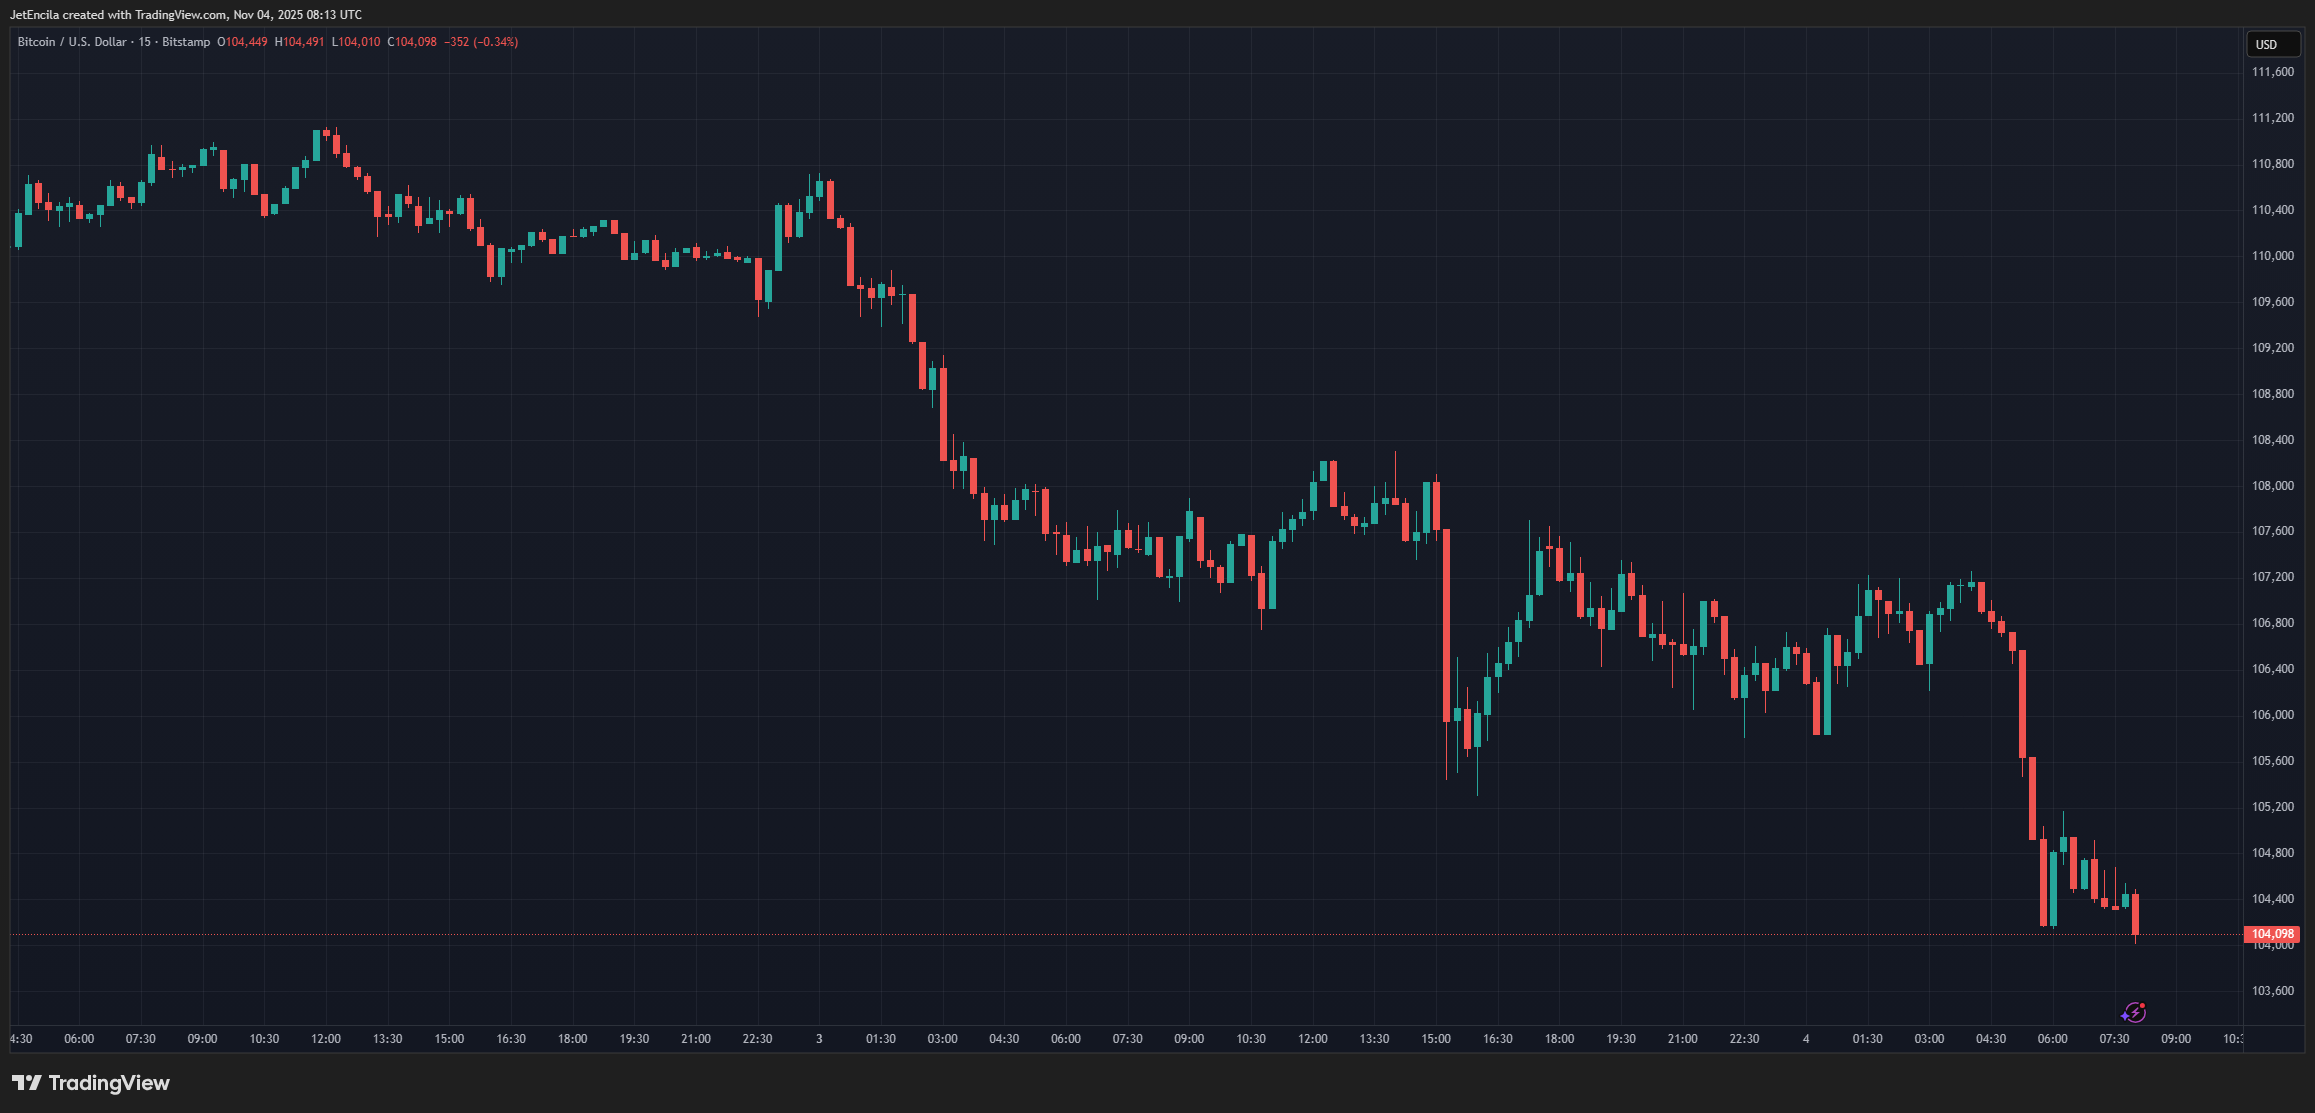This screenshot has width=2315, height=1113.
Task: Click the last red candle at the price line
Action: (2135, 914)
